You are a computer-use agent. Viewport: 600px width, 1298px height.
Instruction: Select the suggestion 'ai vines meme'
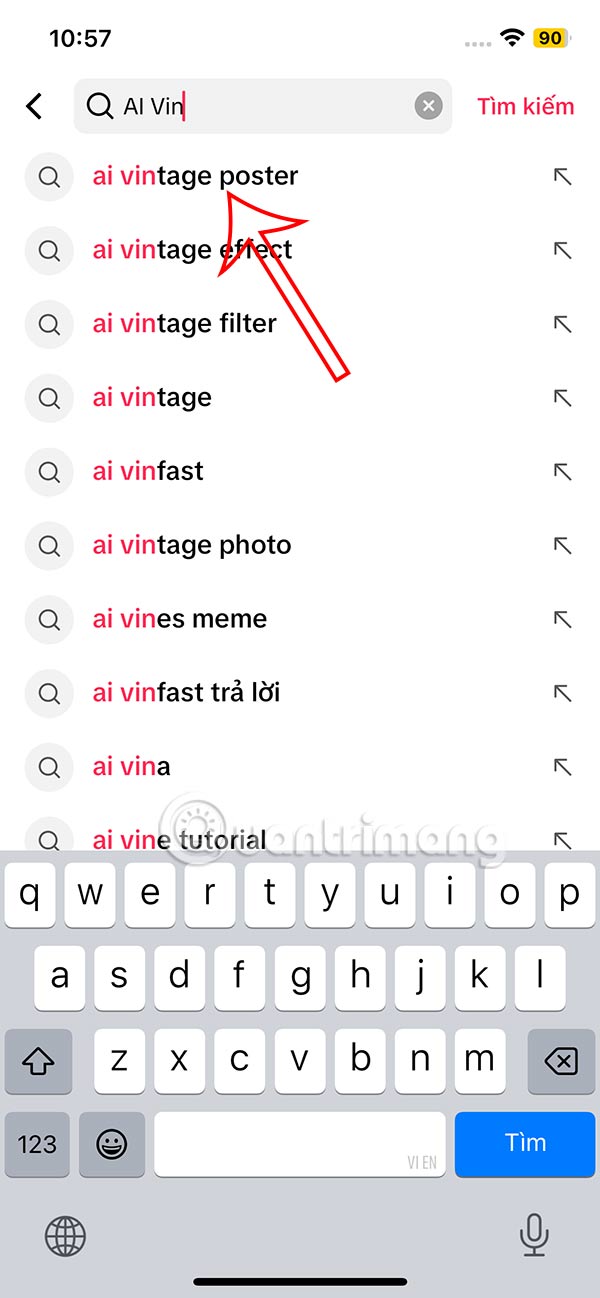(x=179, y=619)
